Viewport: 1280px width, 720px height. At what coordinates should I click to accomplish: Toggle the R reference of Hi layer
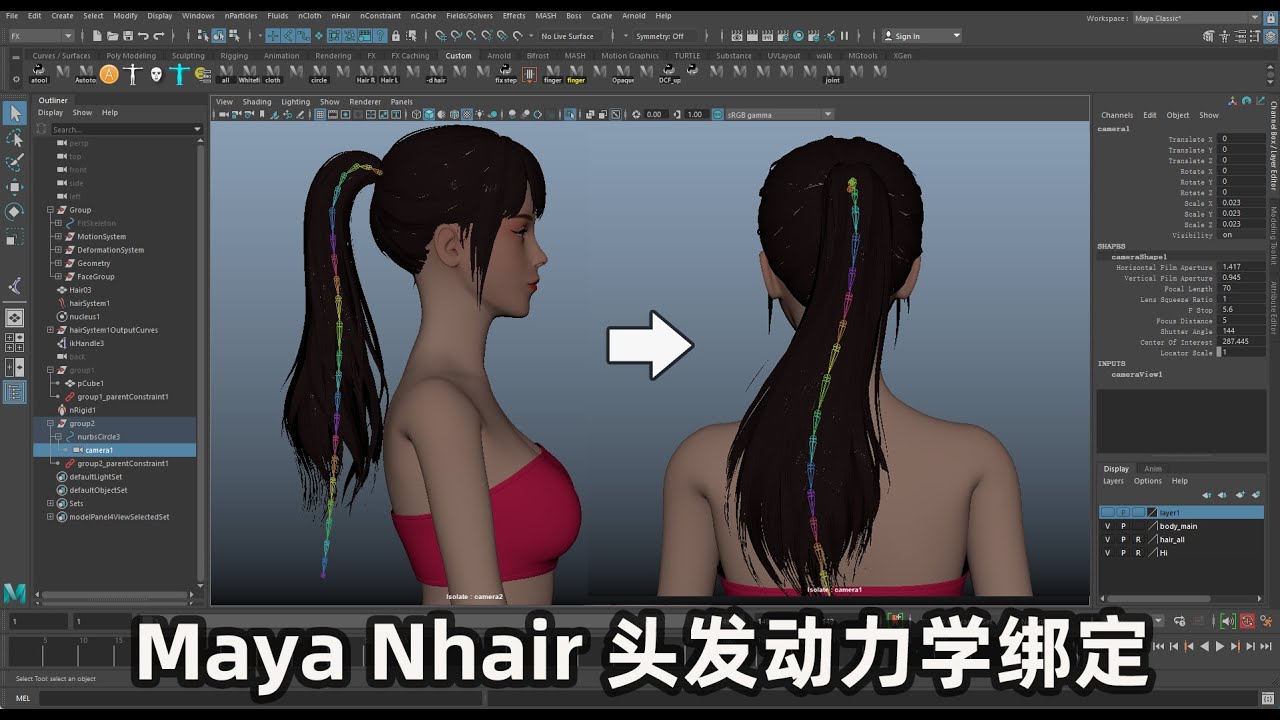tap(1138, 552)
